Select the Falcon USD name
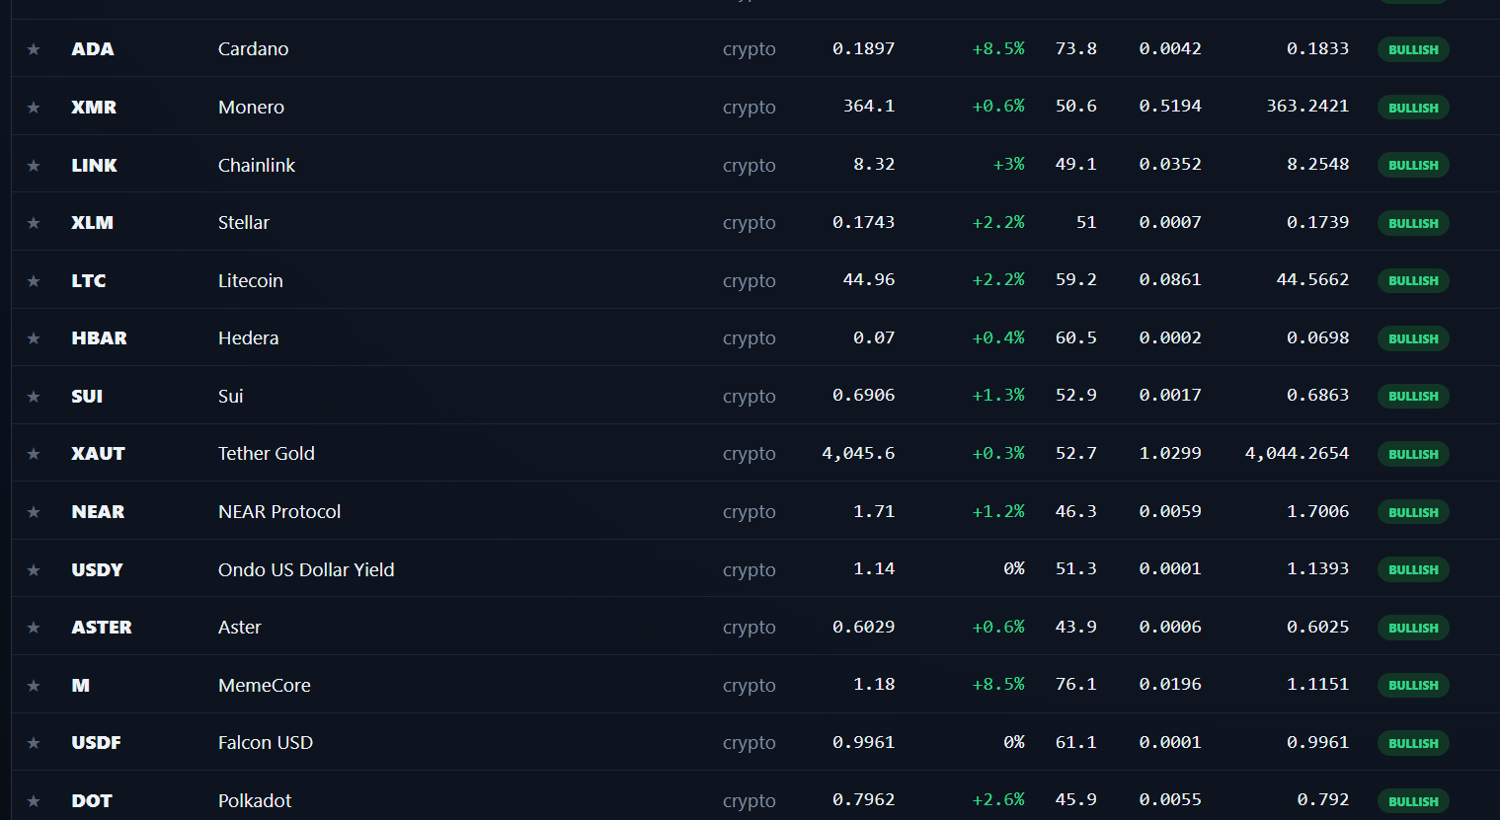 pos(265,743)
